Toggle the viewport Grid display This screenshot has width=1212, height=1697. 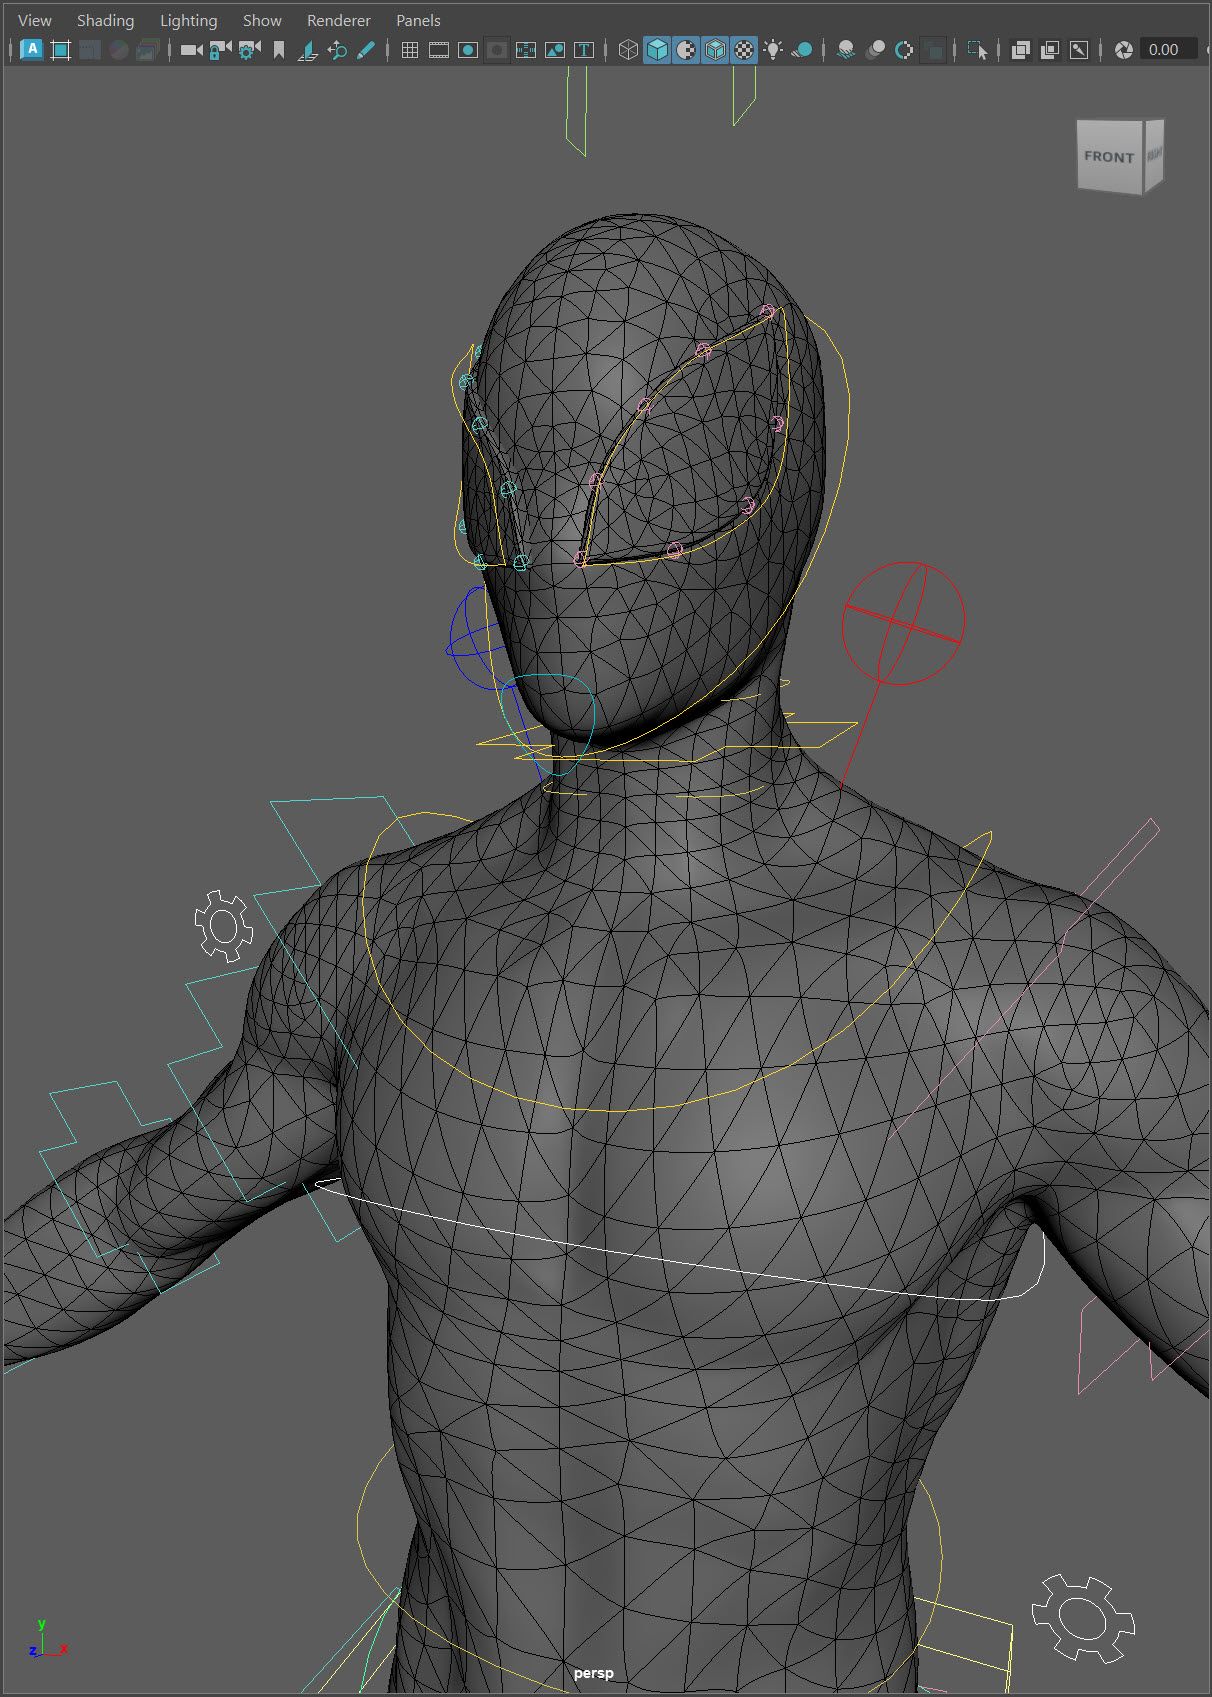coord(410,49)
